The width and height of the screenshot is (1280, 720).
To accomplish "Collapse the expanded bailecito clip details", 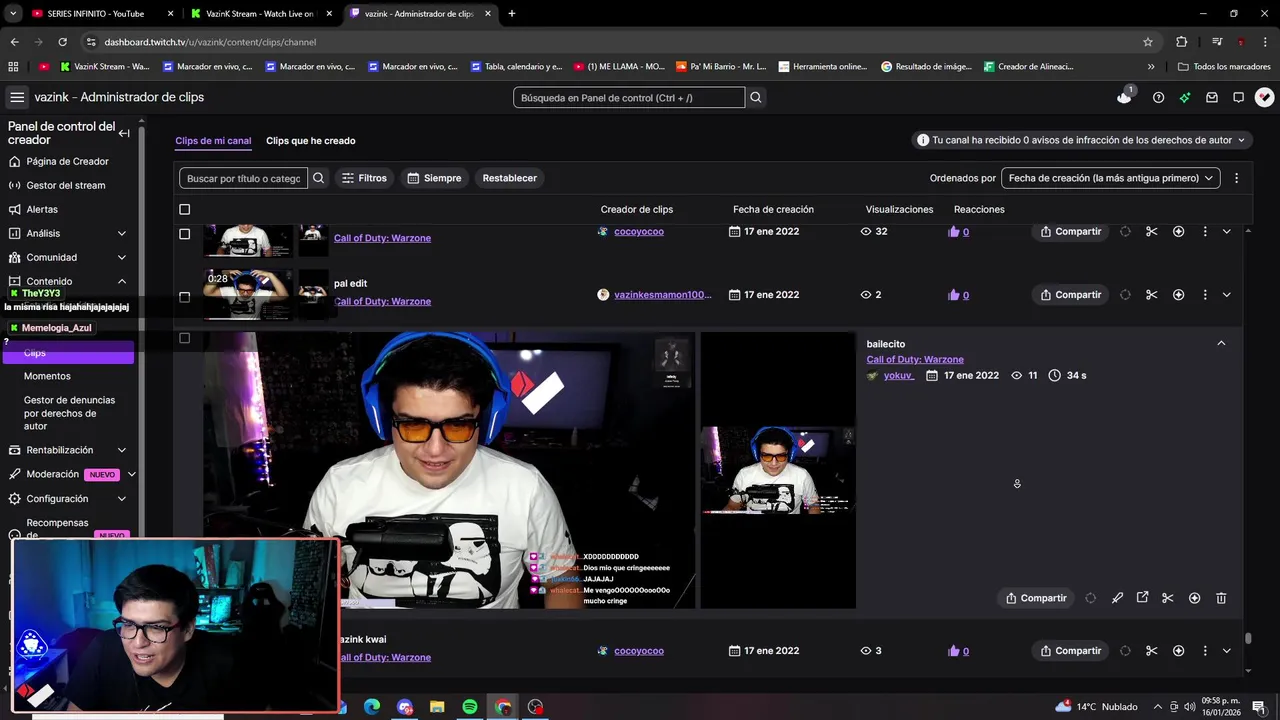I will tap(1221, 343).
